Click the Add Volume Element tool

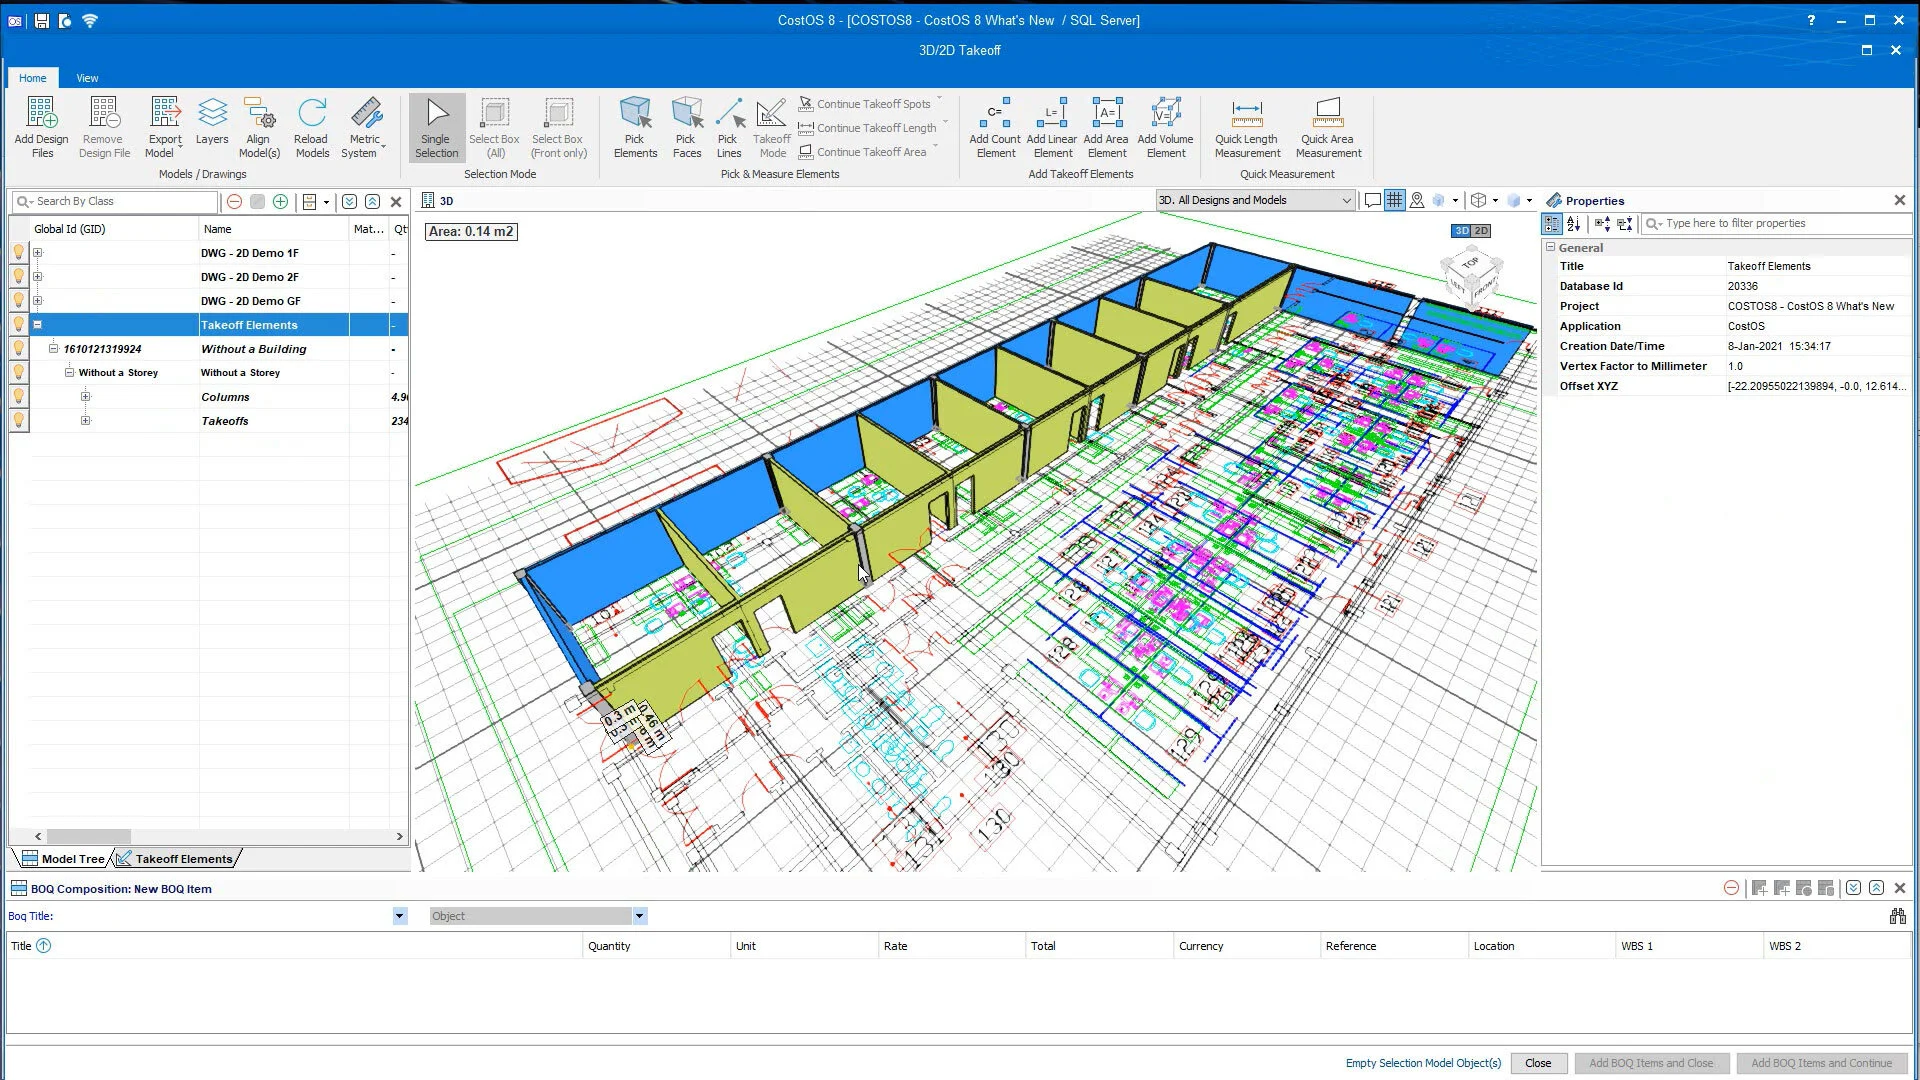tap(1166, 126)
